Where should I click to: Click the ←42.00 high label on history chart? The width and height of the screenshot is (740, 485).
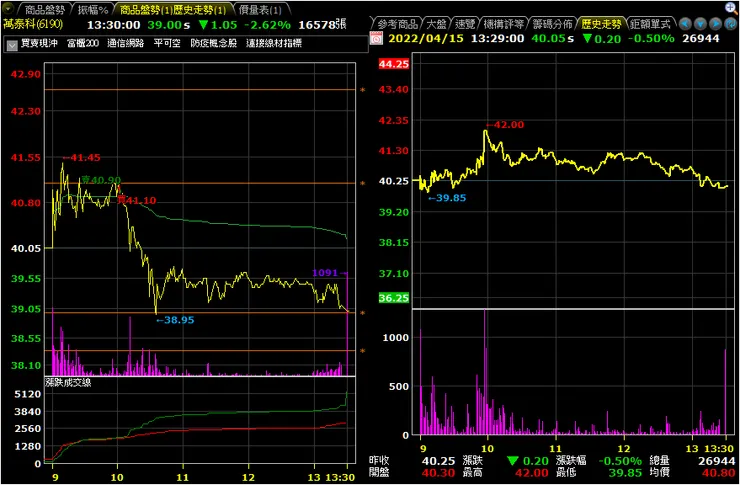click(505, 125)
